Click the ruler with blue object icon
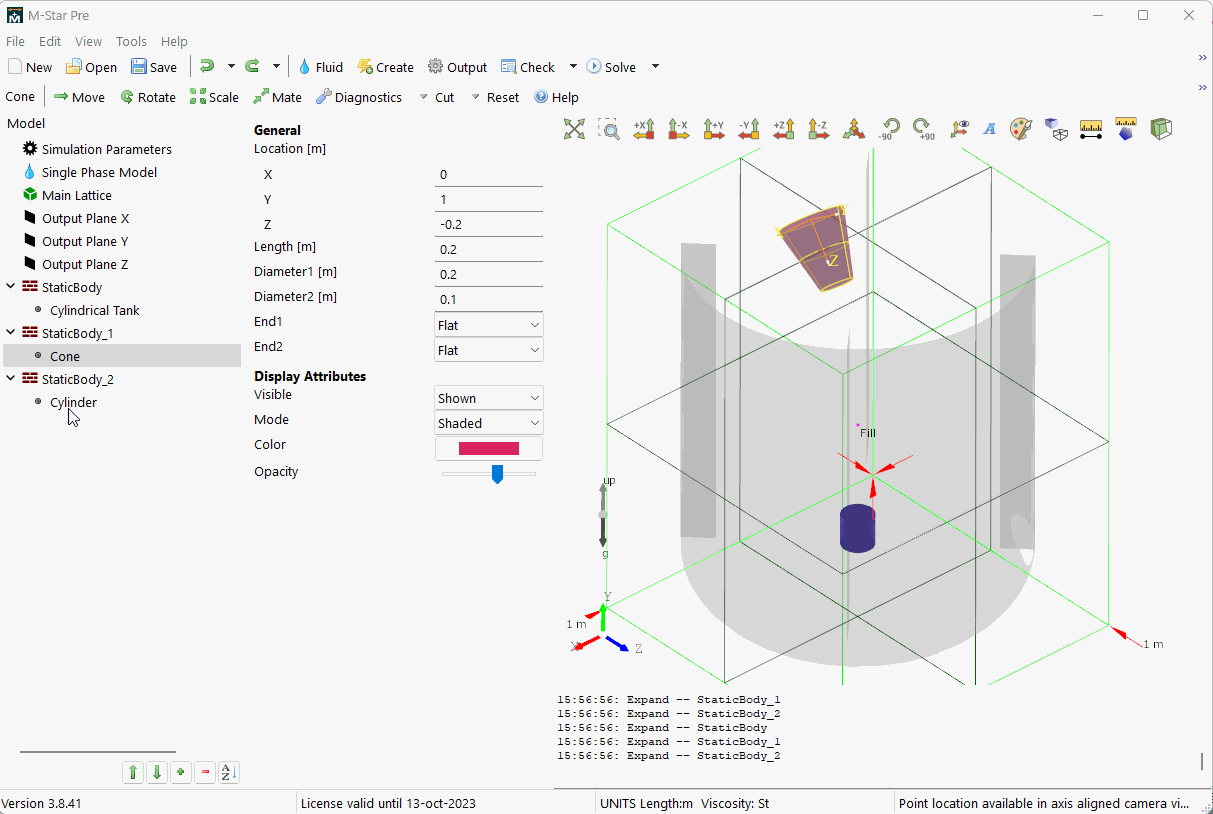The height and width of the screenshot is (814, 1213). point(1126,128)
